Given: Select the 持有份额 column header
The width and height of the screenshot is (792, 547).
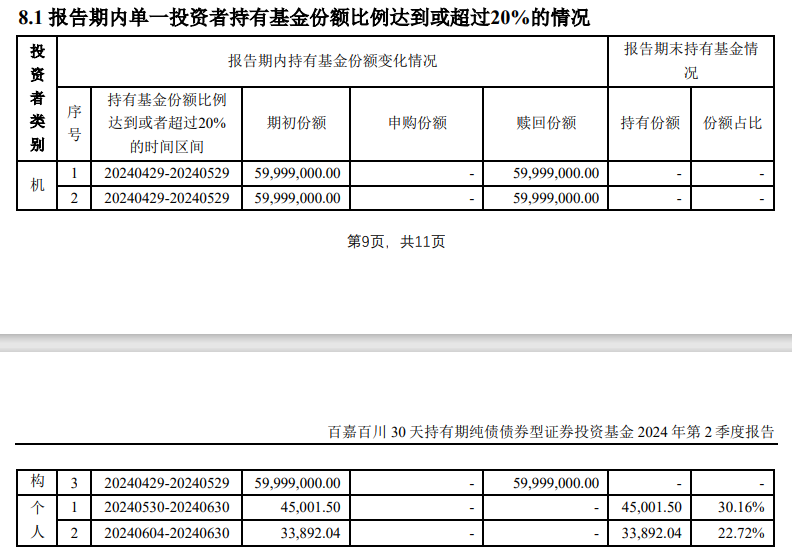Looking at the screenshot, I should click(x=650, y=123).
